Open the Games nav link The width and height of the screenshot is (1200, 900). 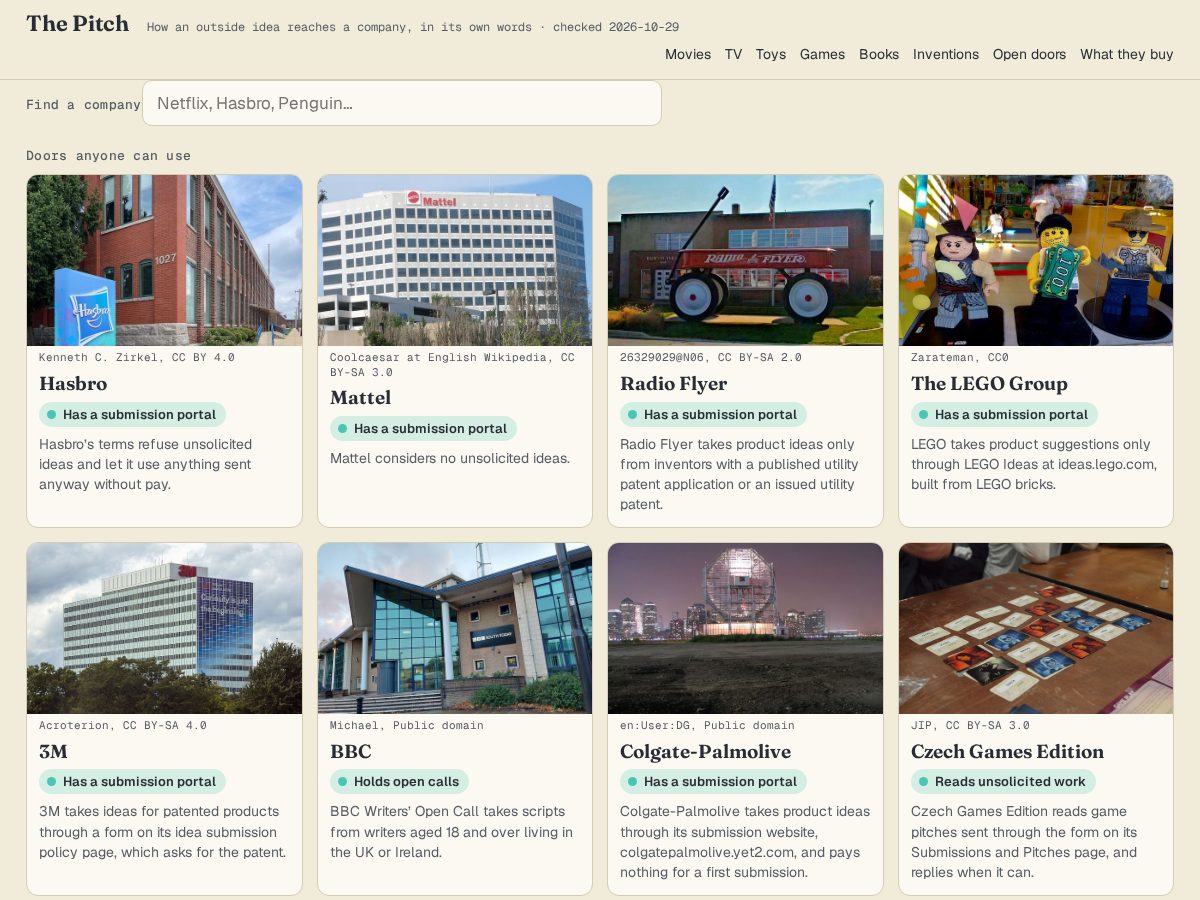coord(822,54)
